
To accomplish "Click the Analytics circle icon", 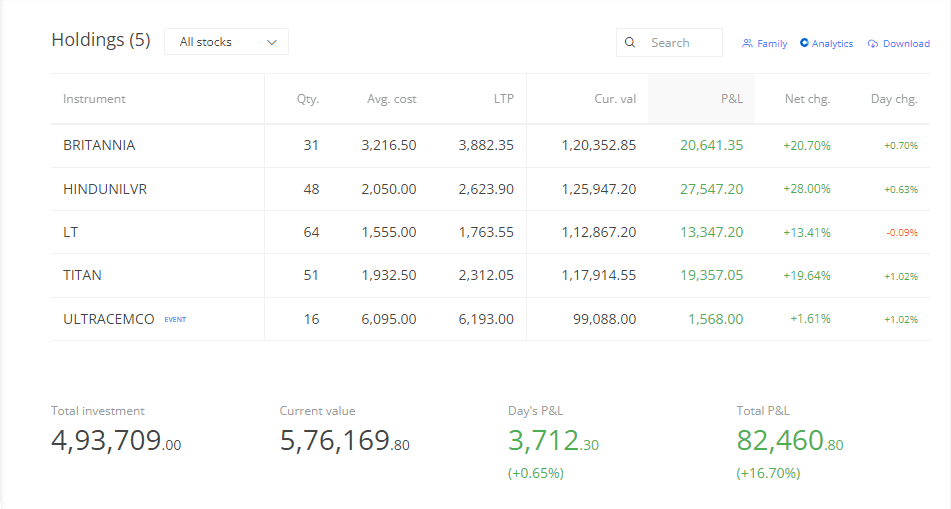I will click(804, 42).
